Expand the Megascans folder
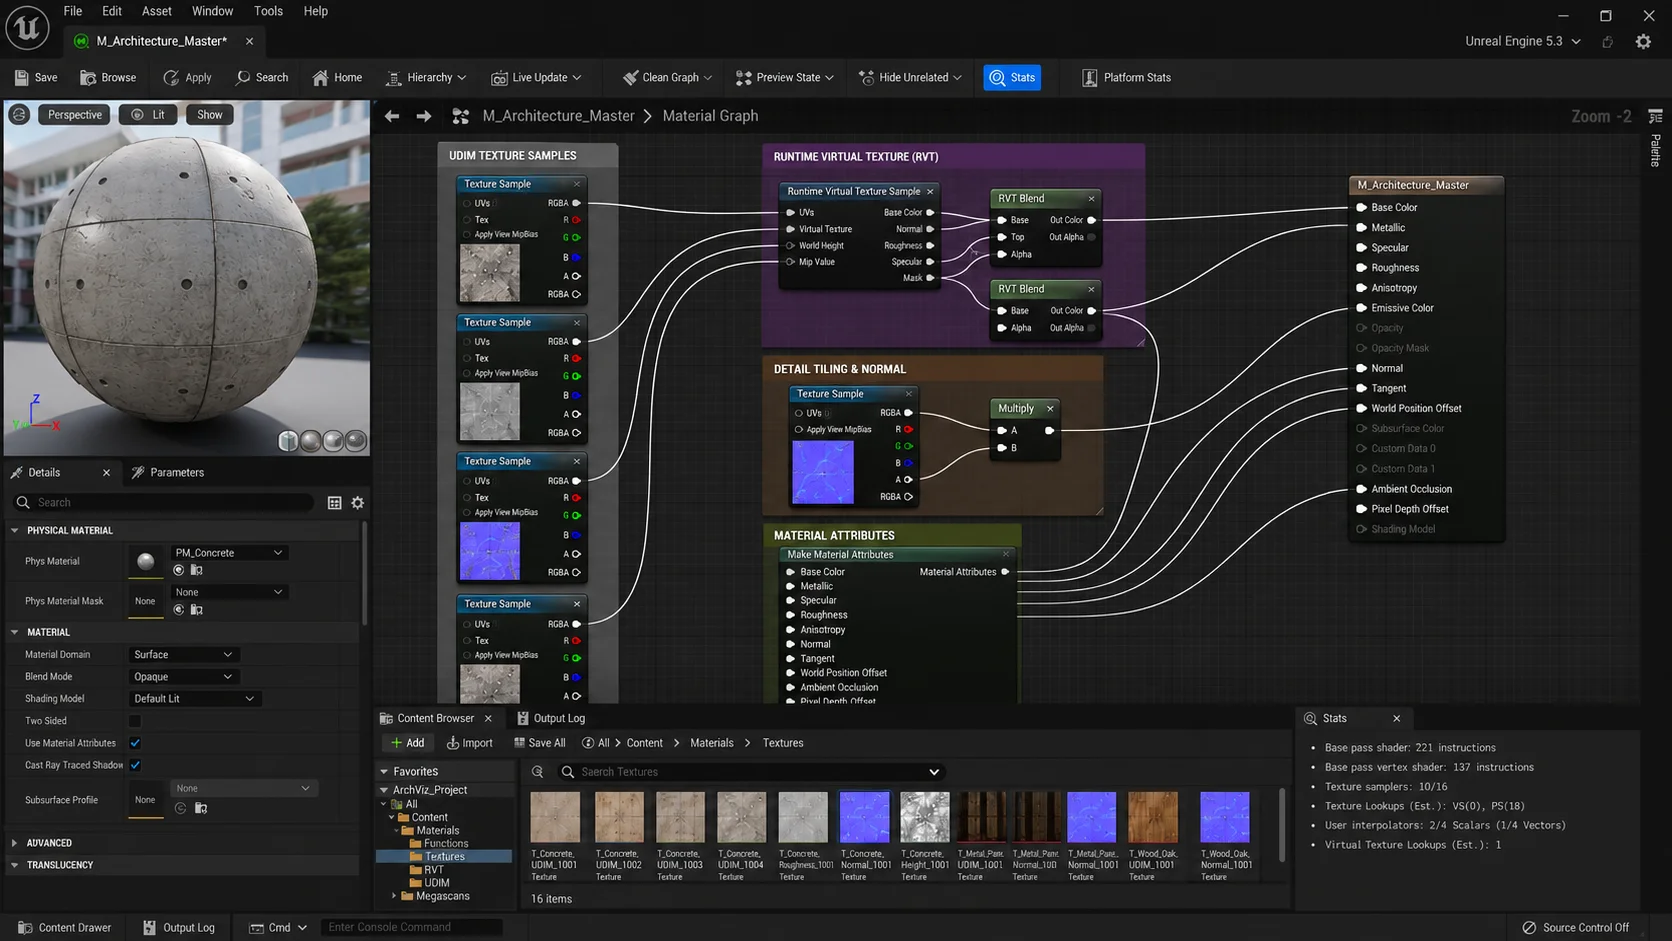Screen dimensions: 1672x941 pos(394,896)
